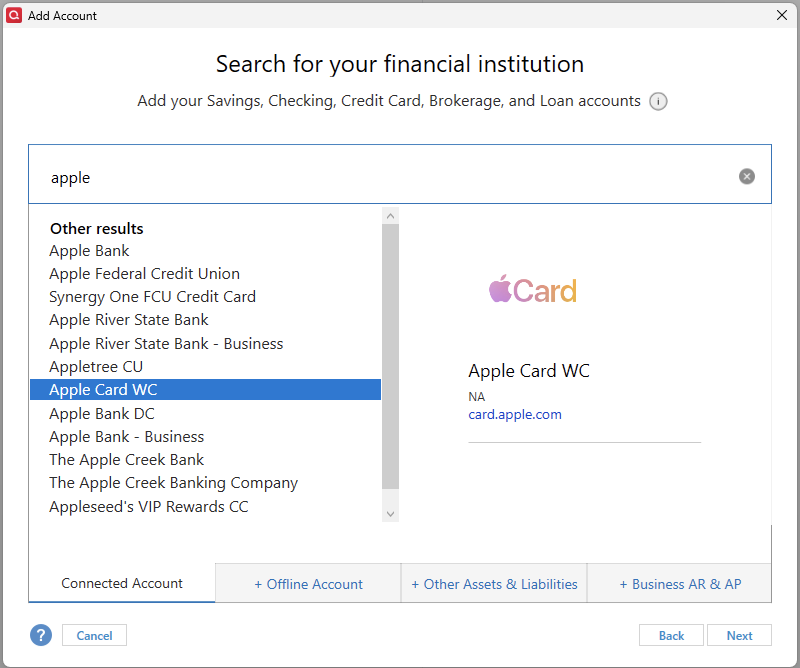Click the Apple Card logo image
The height and width of the screenshot is (668, 800).
[x=533, y=289]
